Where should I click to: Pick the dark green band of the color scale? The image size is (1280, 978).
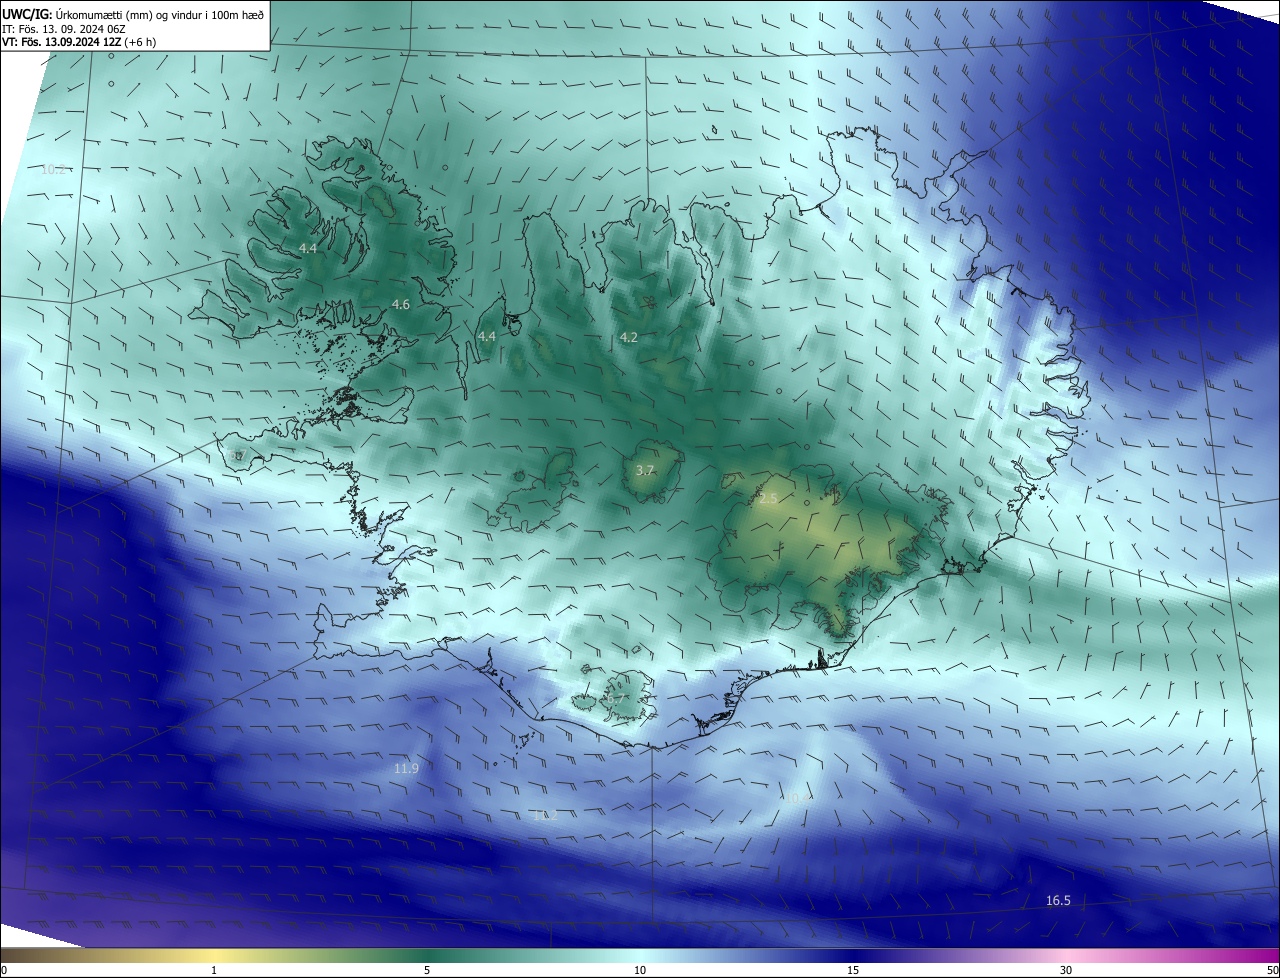[x=427, y=956]
